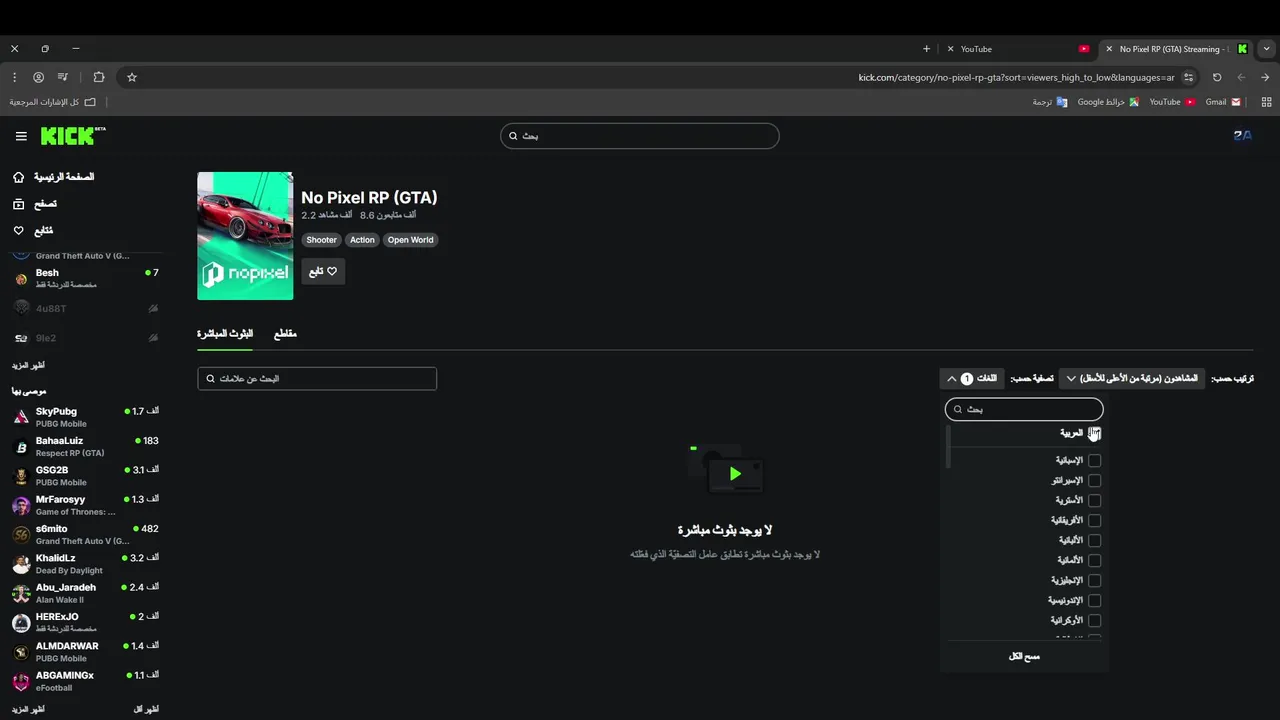Switch to the Live streams (البث المباشر) tab
The width and height of the screenshot is (1280, 720).
coord(225,334)
